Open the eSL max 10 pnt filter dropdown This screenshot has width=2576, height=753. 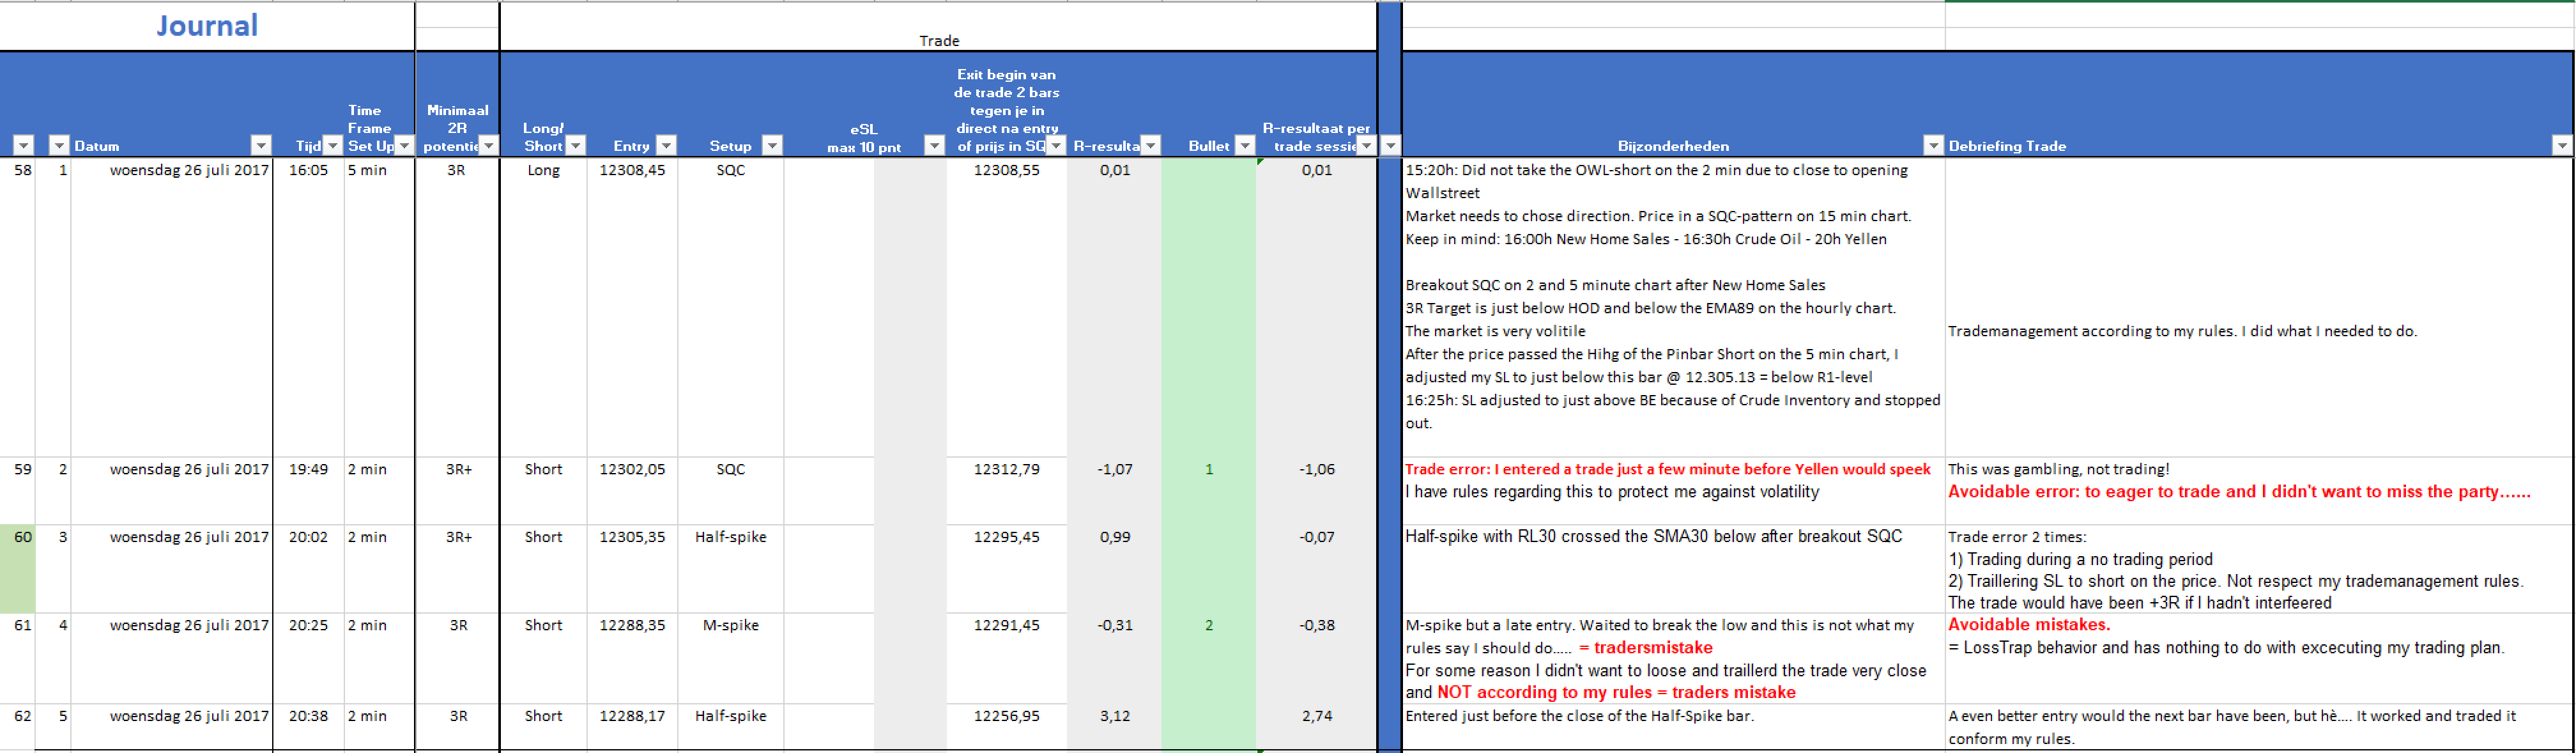[934, 146]
